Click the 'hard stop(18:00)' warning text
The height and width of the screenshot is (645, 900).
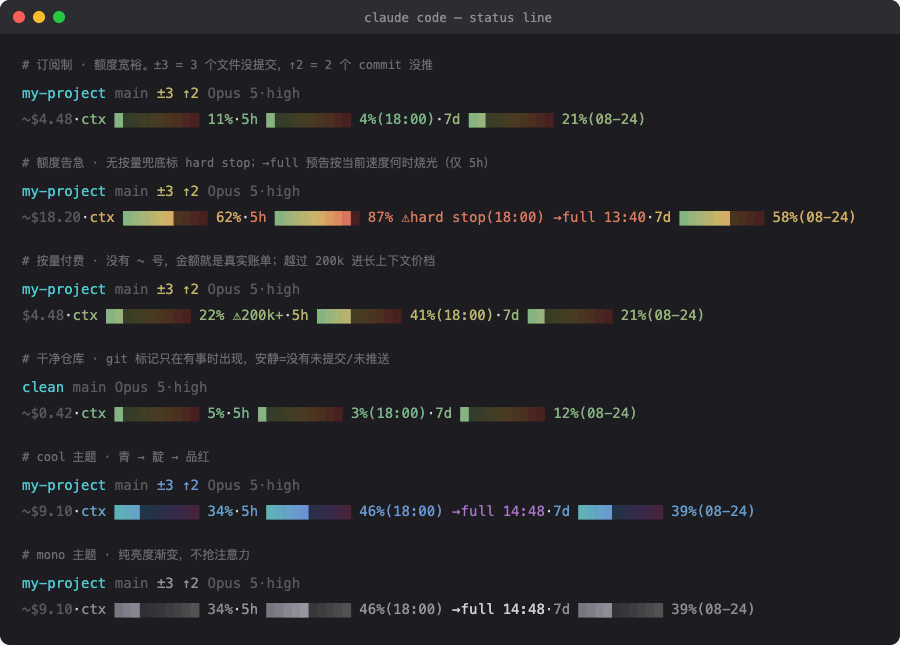[x=477, y=217]
